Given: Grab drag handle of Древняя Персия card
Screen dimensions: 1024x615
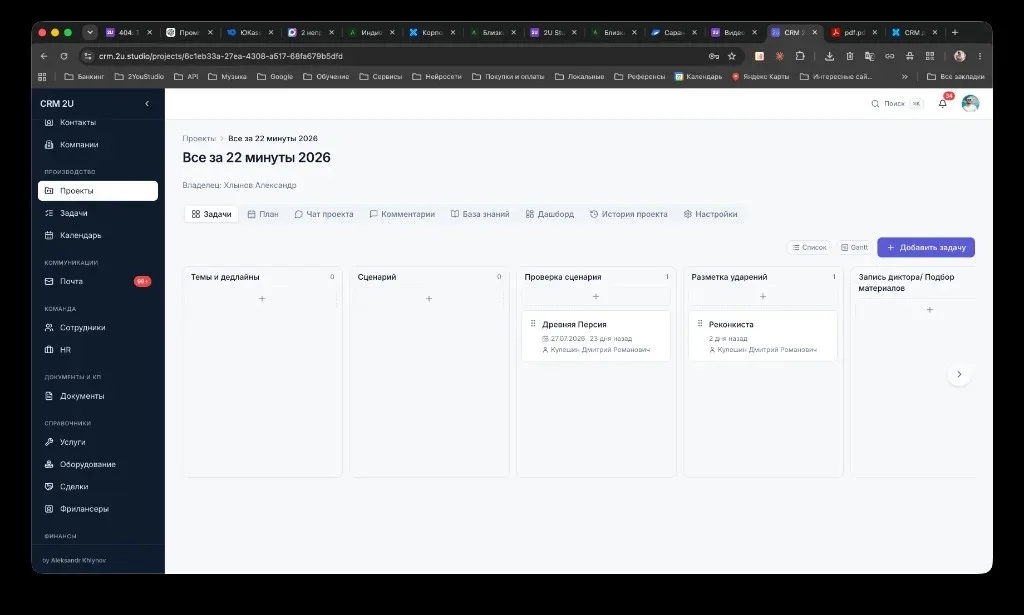Looking at the screenshot, I should point(533,324).
